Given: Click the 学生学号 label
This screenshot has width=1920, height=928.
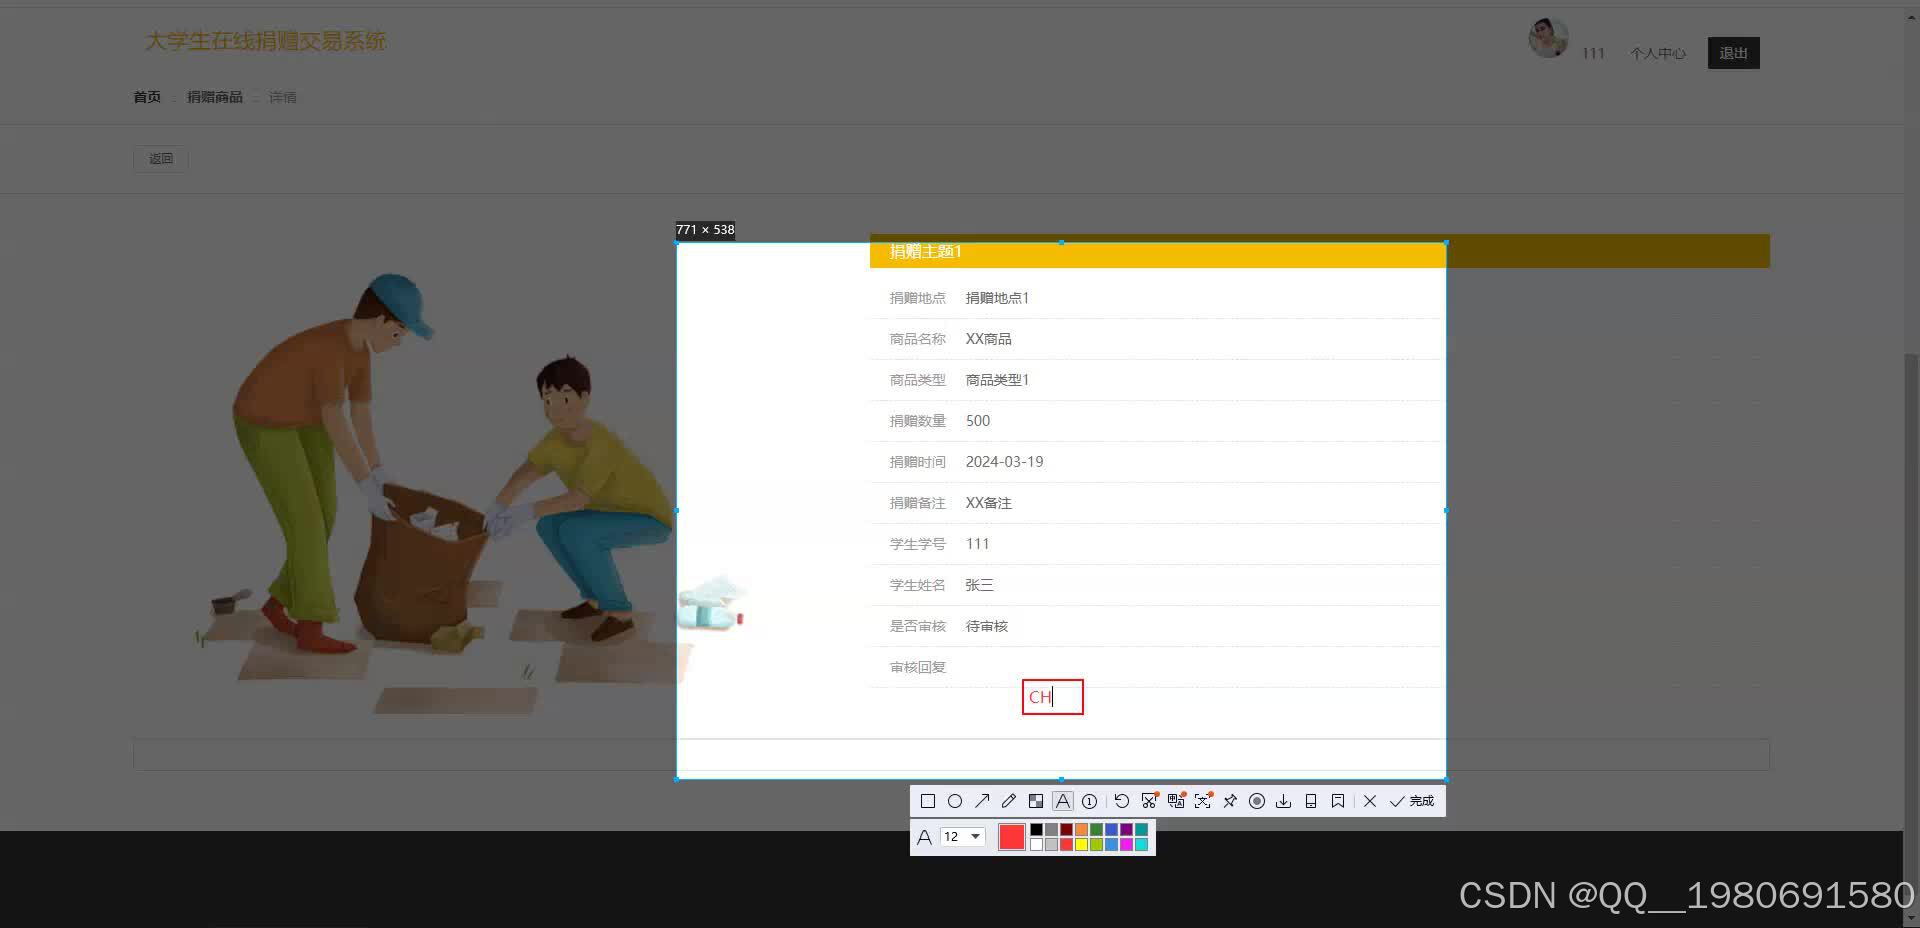Looking at the screenshot, I should (917, 544).
